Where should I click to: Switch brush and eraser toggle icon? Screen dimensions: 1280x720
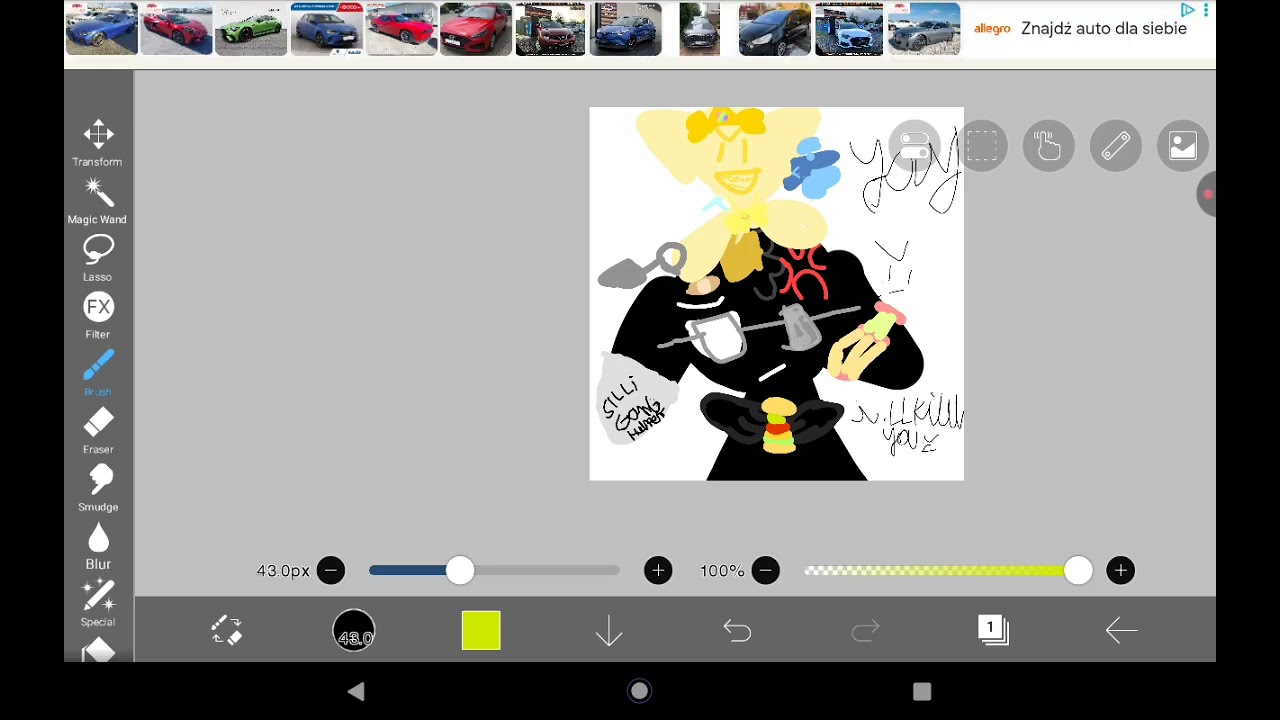226,630
